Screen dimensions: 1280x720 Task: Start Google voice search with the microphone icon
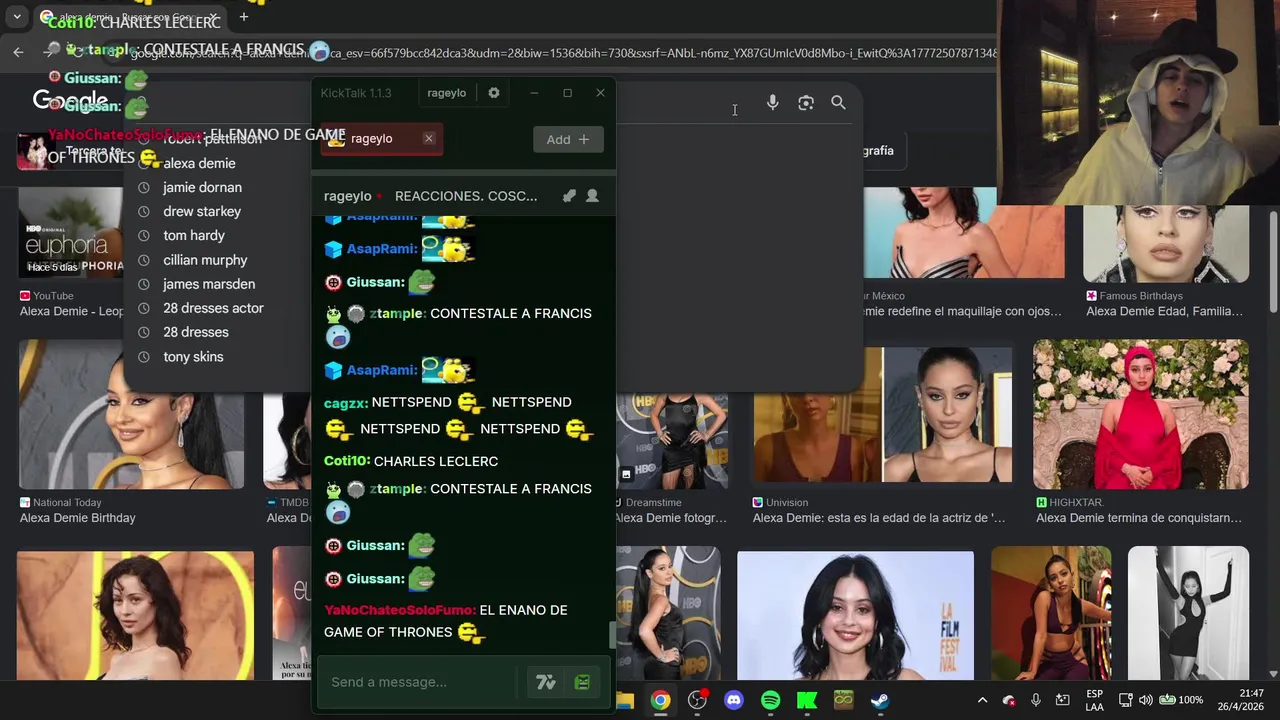tap(772, 102)
